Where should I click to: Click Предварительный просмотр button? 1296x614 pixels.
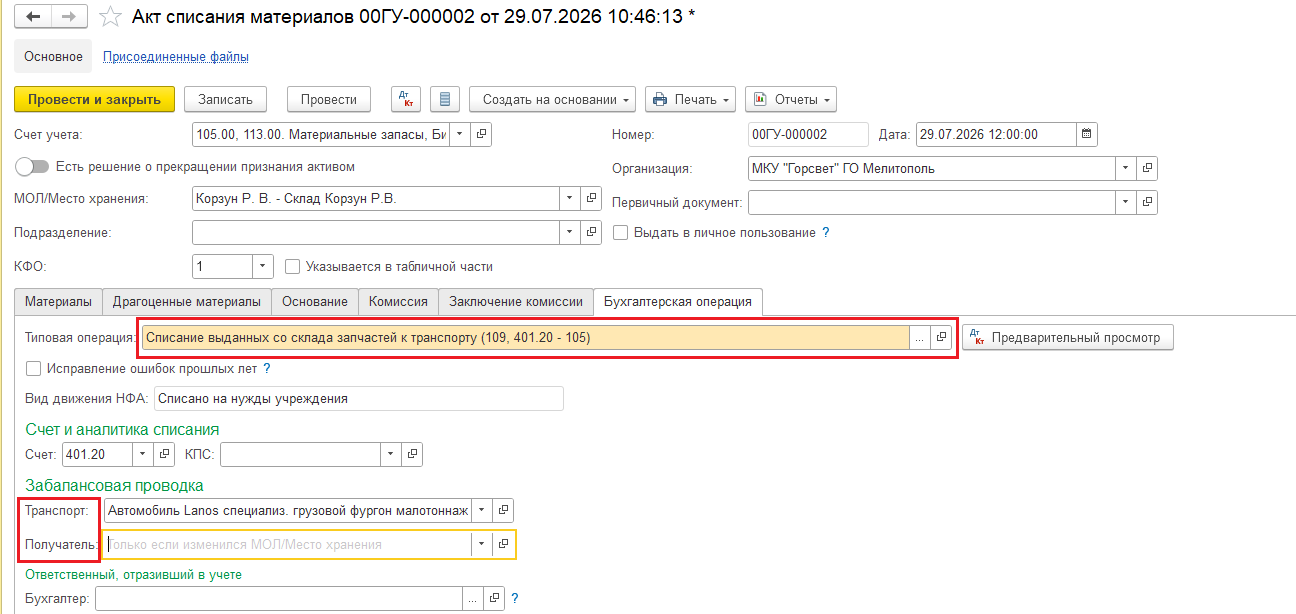coord(1068,338)
